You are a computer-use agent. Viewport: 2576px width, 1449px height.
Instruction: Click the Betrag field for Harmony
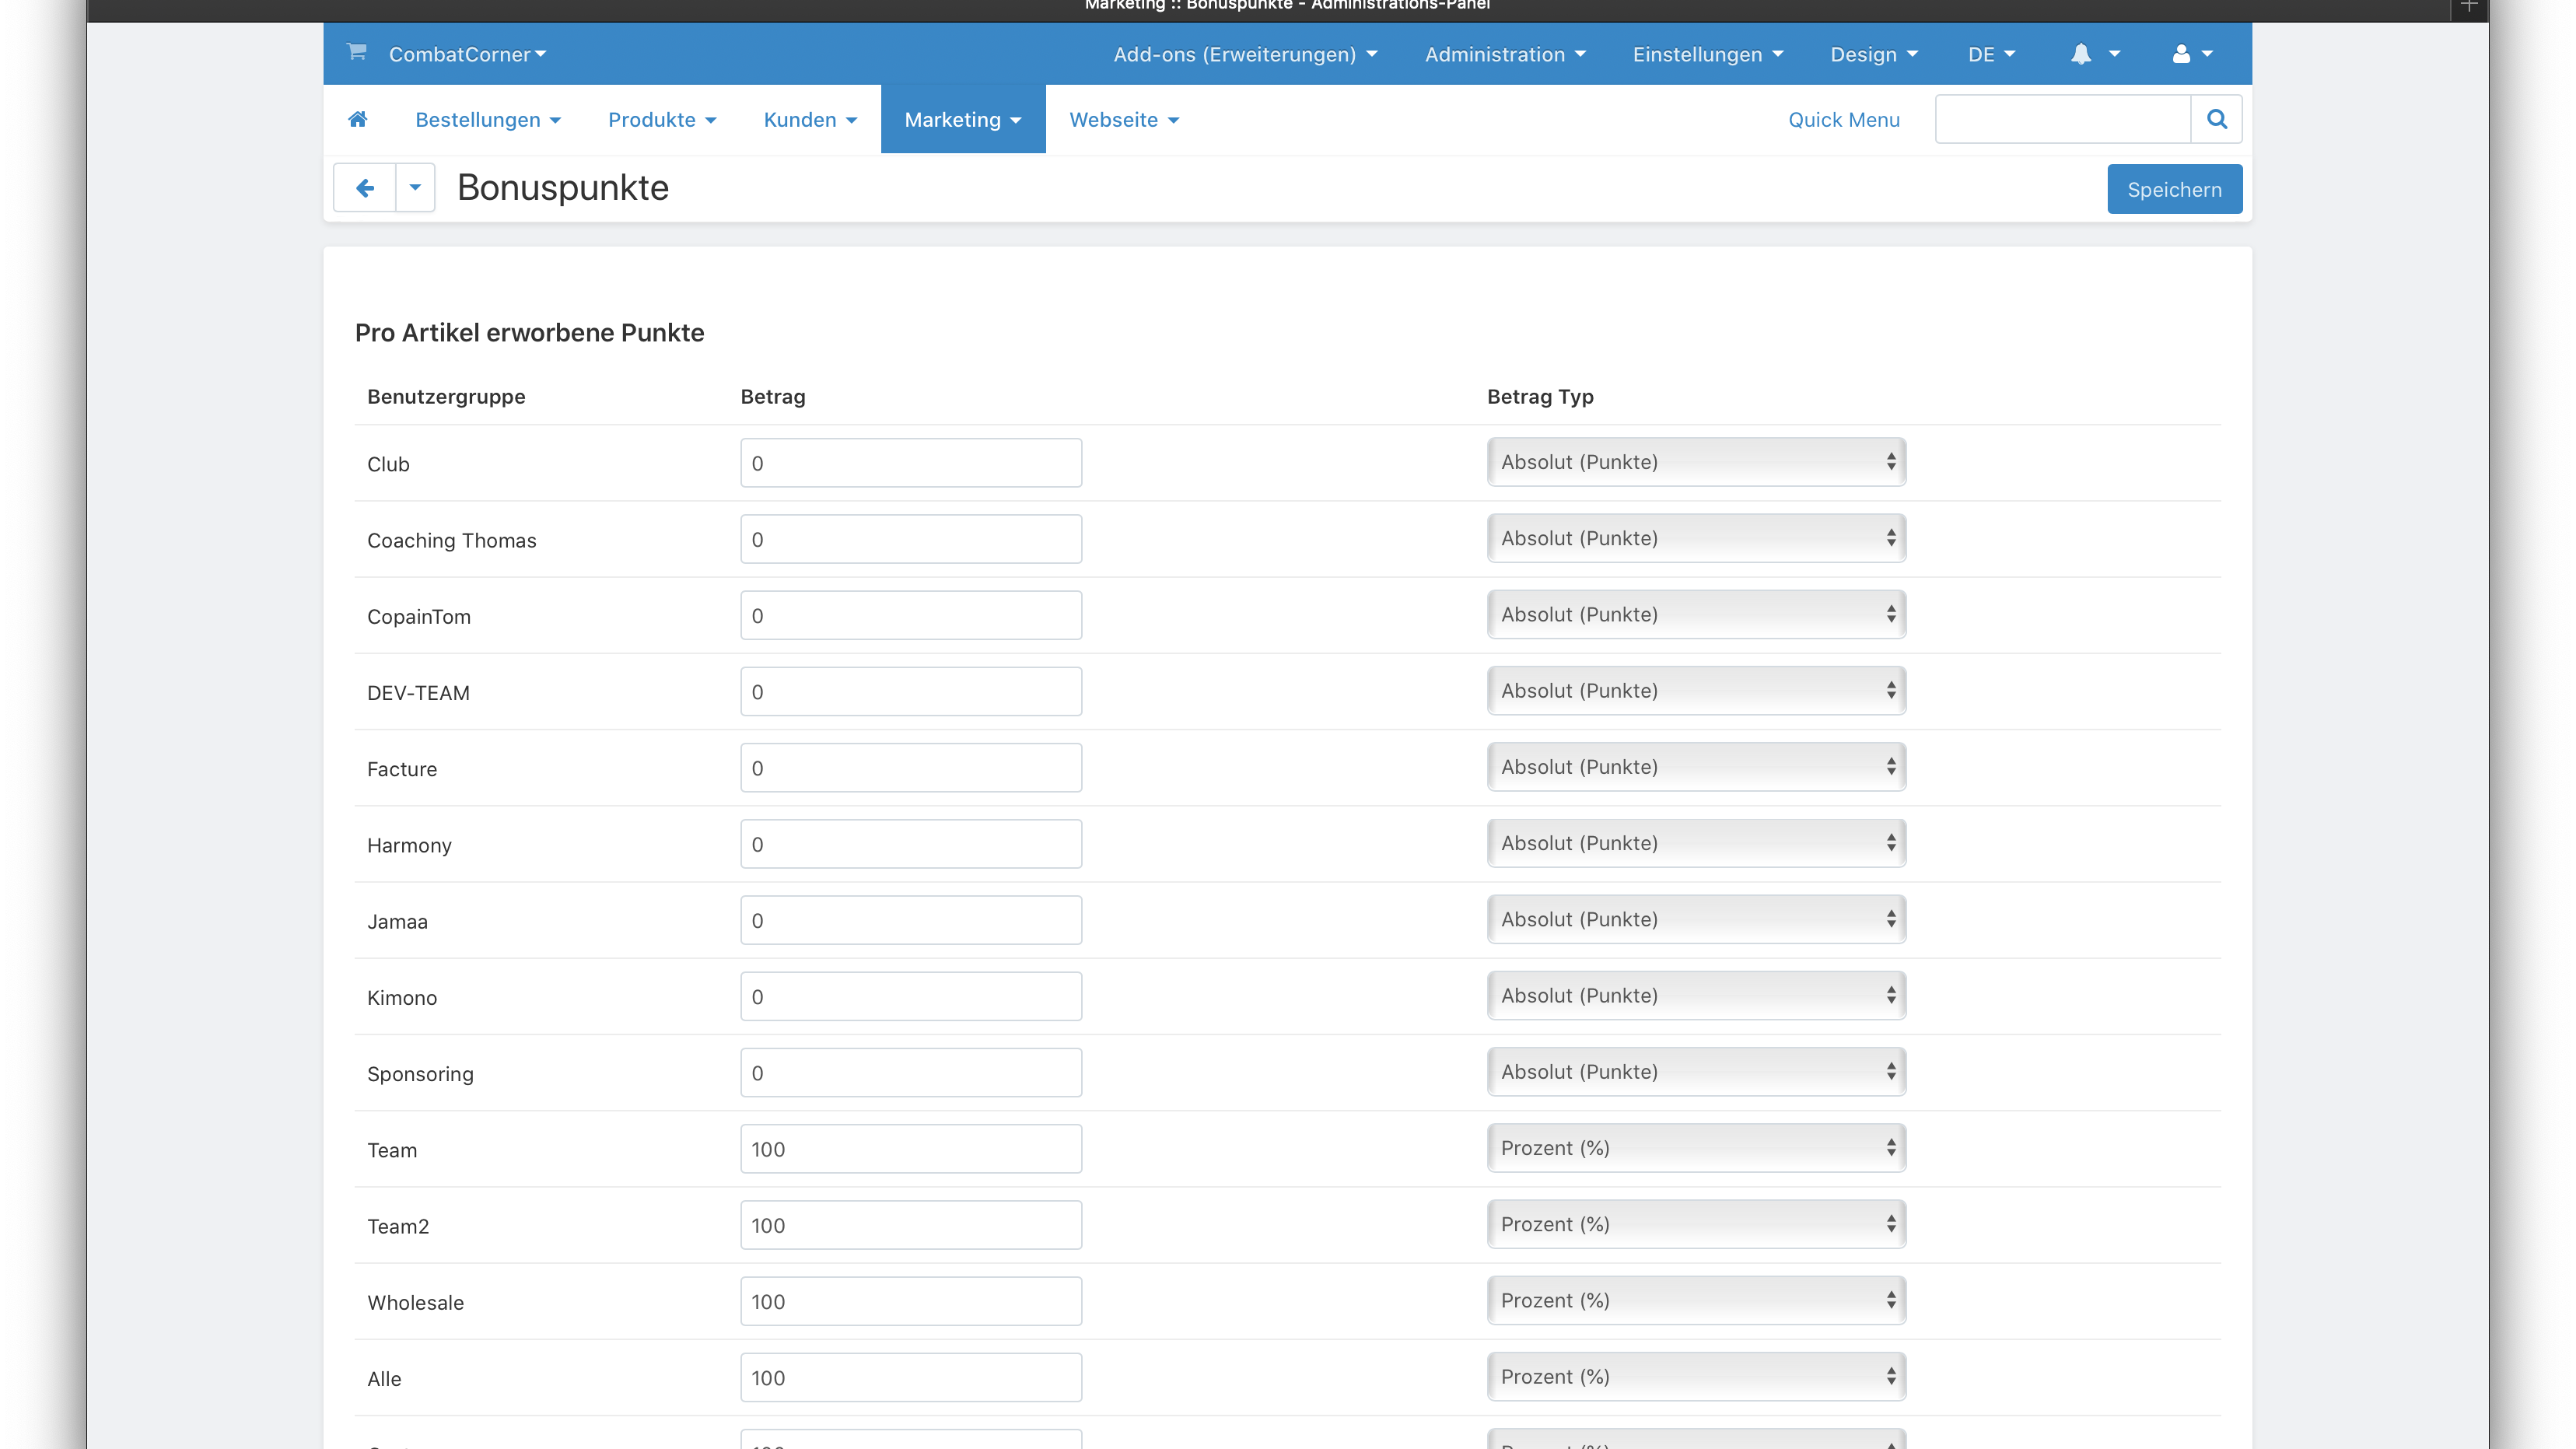pyautogui.click(x=911, y=844)
